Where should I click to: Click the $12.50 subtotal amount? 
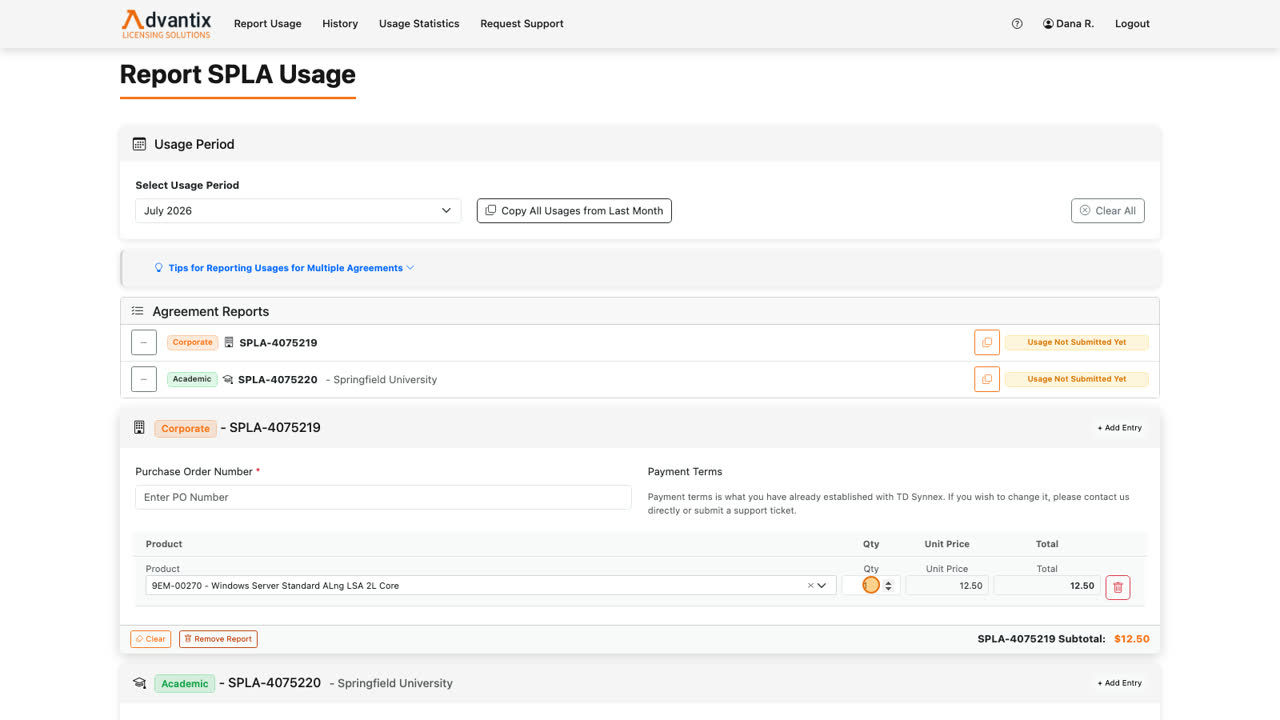pyautogui.click(x=1132, y=639)
